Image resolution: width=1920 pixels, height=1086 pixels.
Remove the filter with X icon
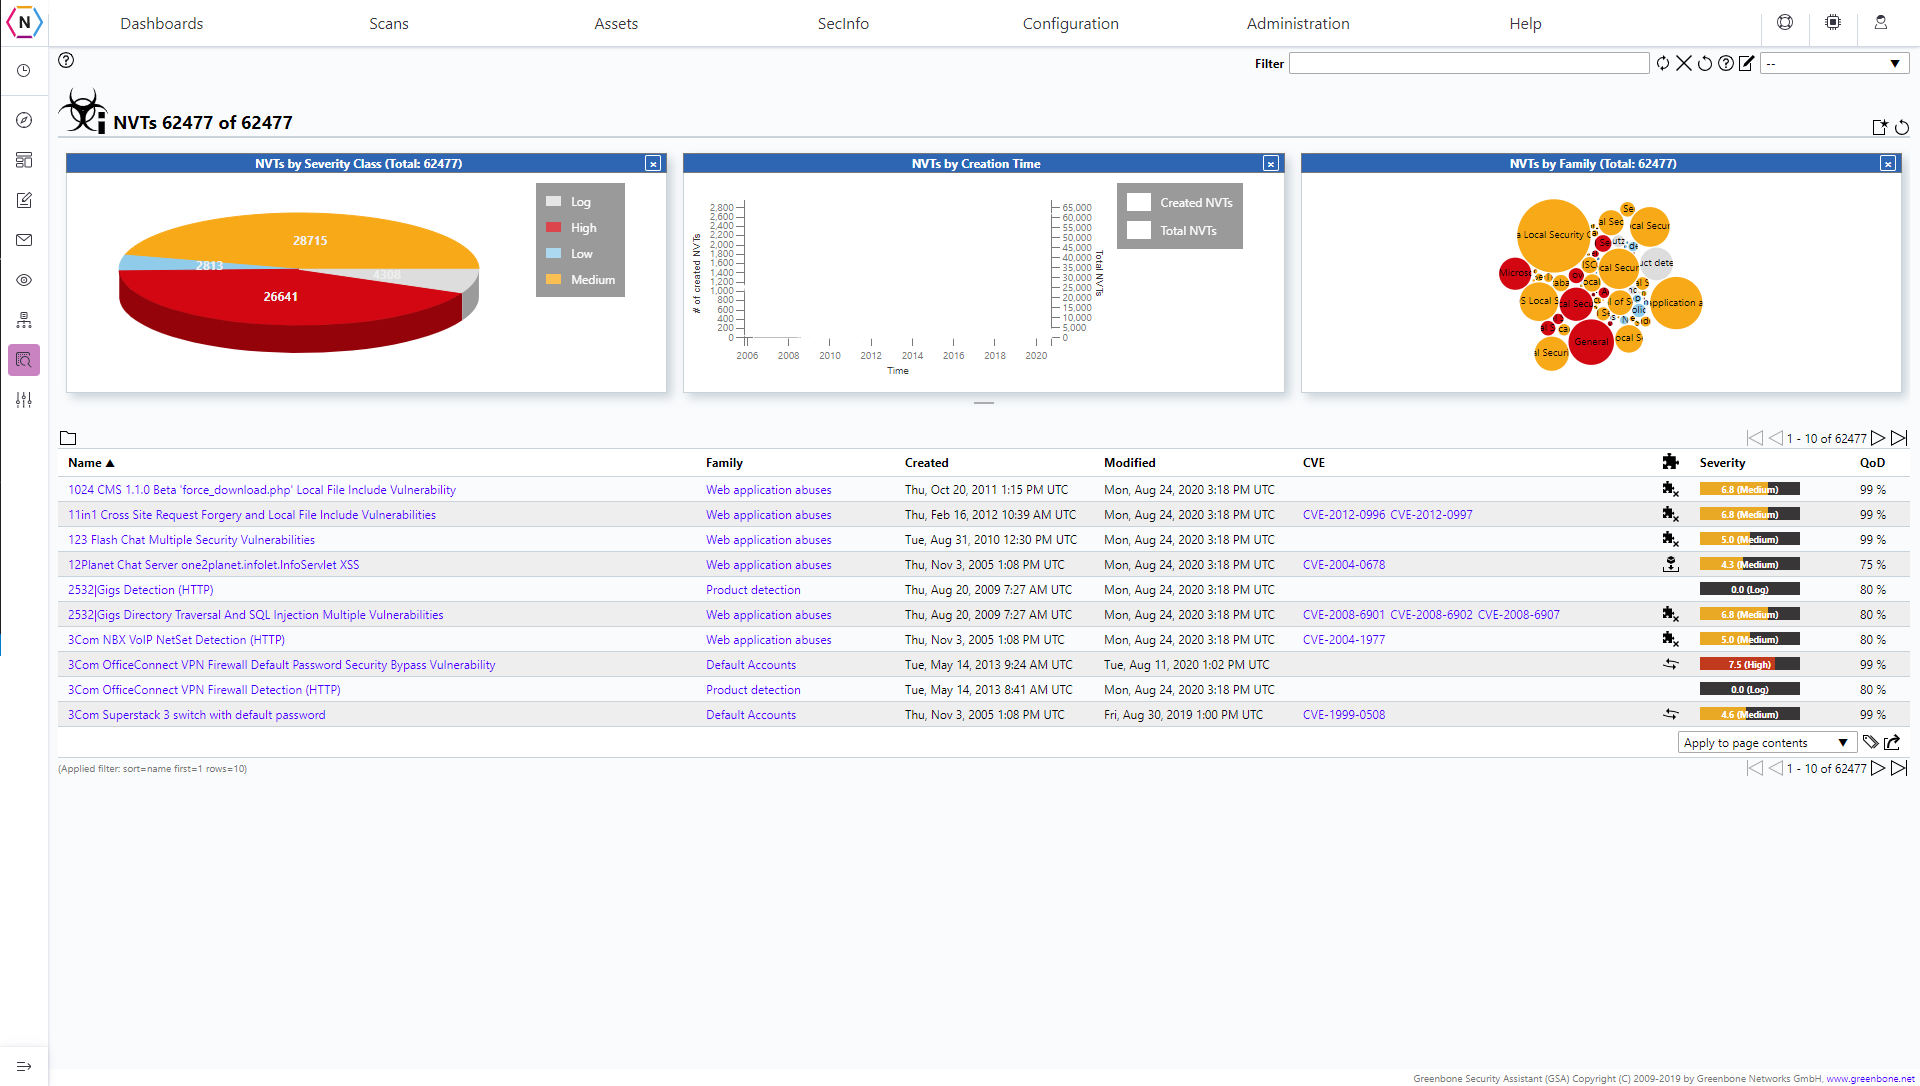tap(1684, 63)
